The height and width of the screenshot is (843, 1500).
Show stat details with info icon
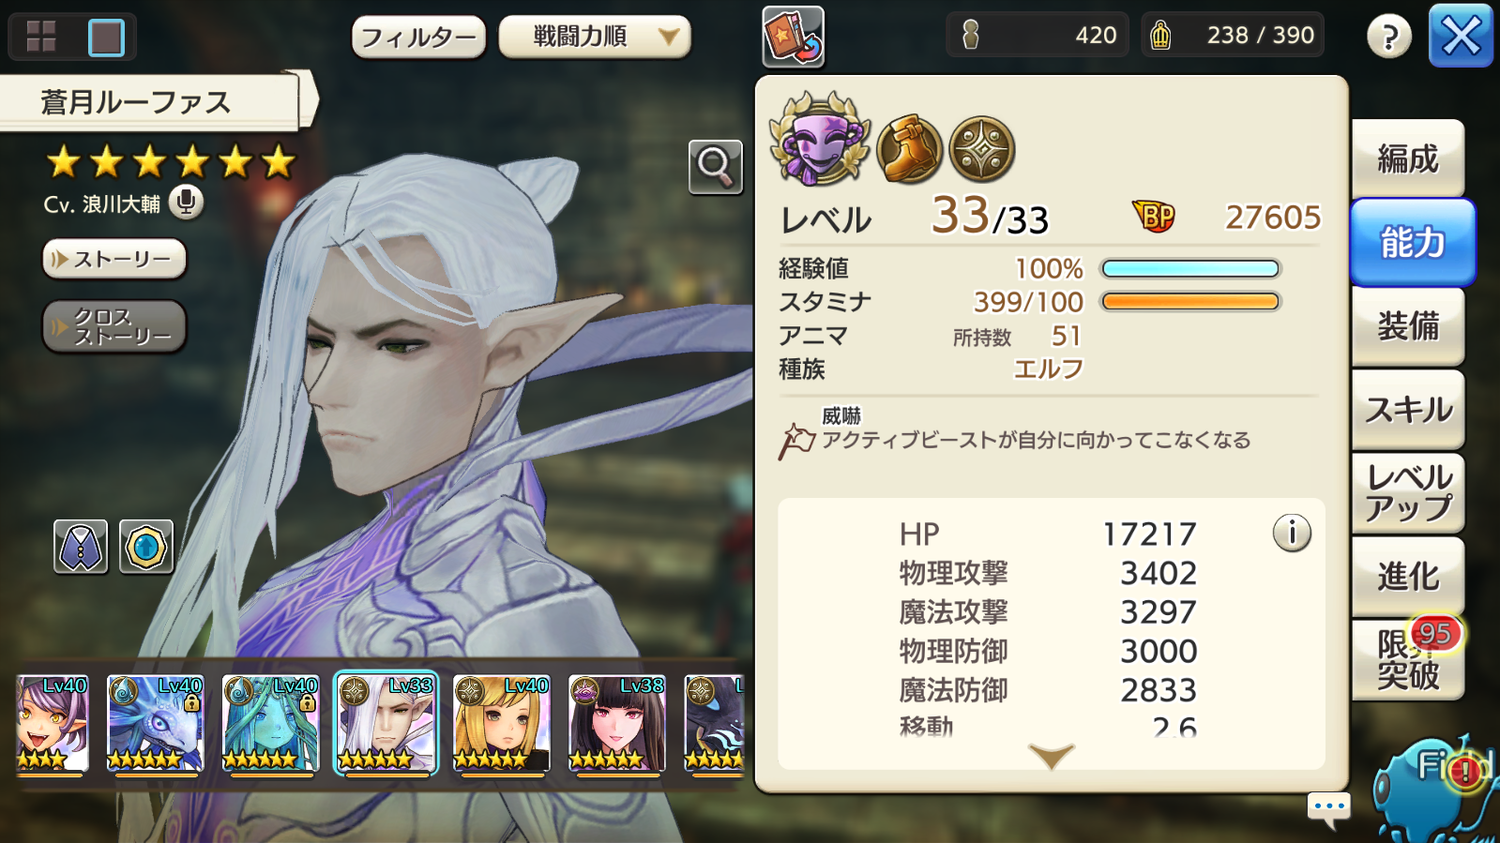pyautogui.click(x=1291, y=533)
